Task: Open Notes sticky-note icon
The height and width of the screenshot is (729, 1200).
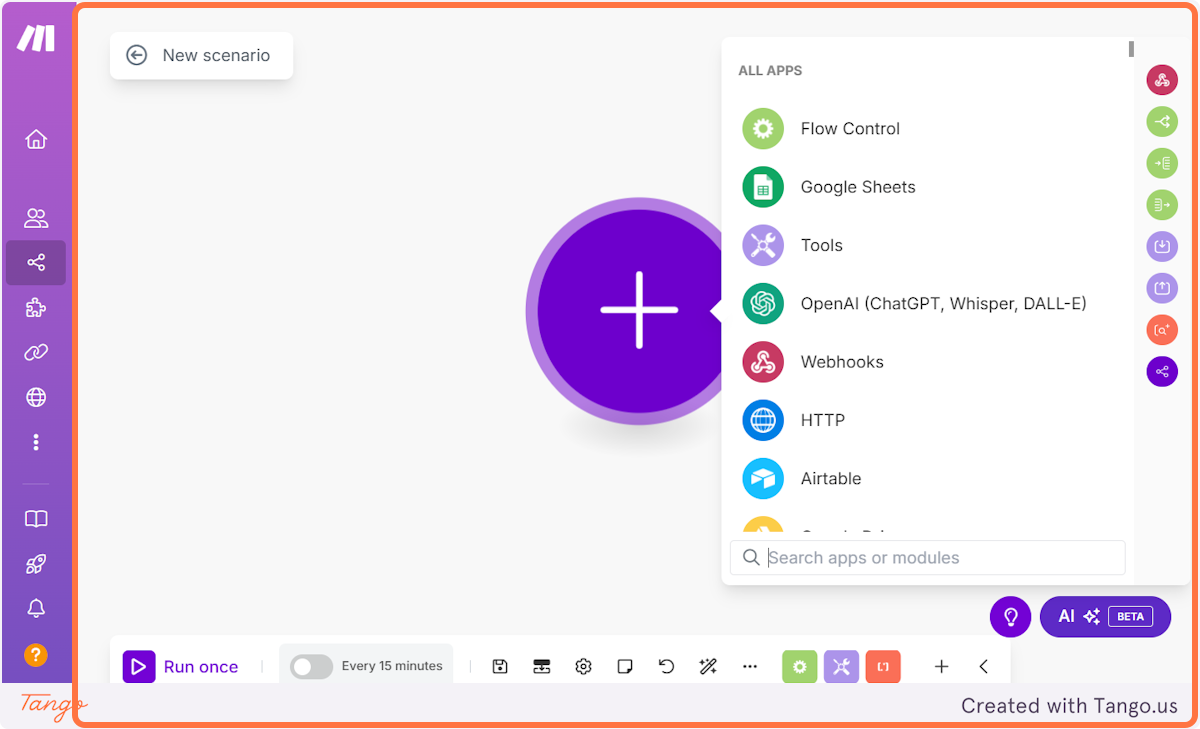Action: pos(625,666)
